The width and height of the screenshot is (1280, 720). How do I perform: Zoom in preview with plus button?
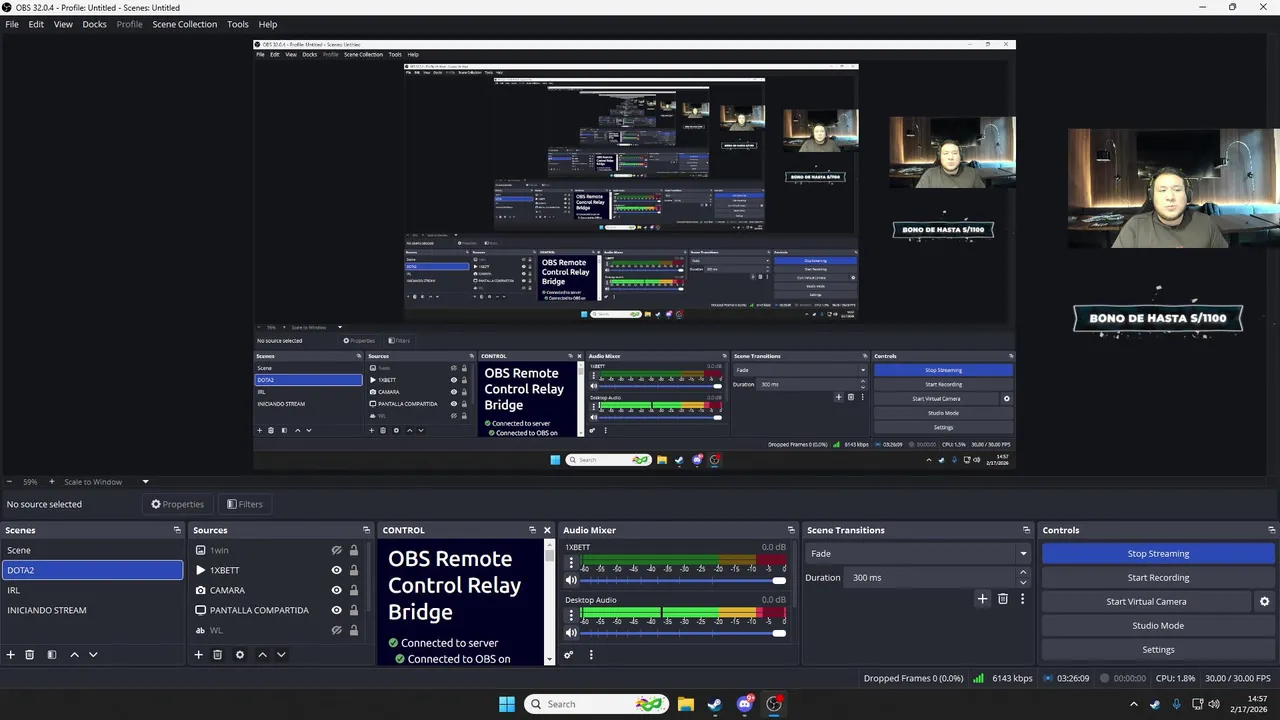coord(53,482)
